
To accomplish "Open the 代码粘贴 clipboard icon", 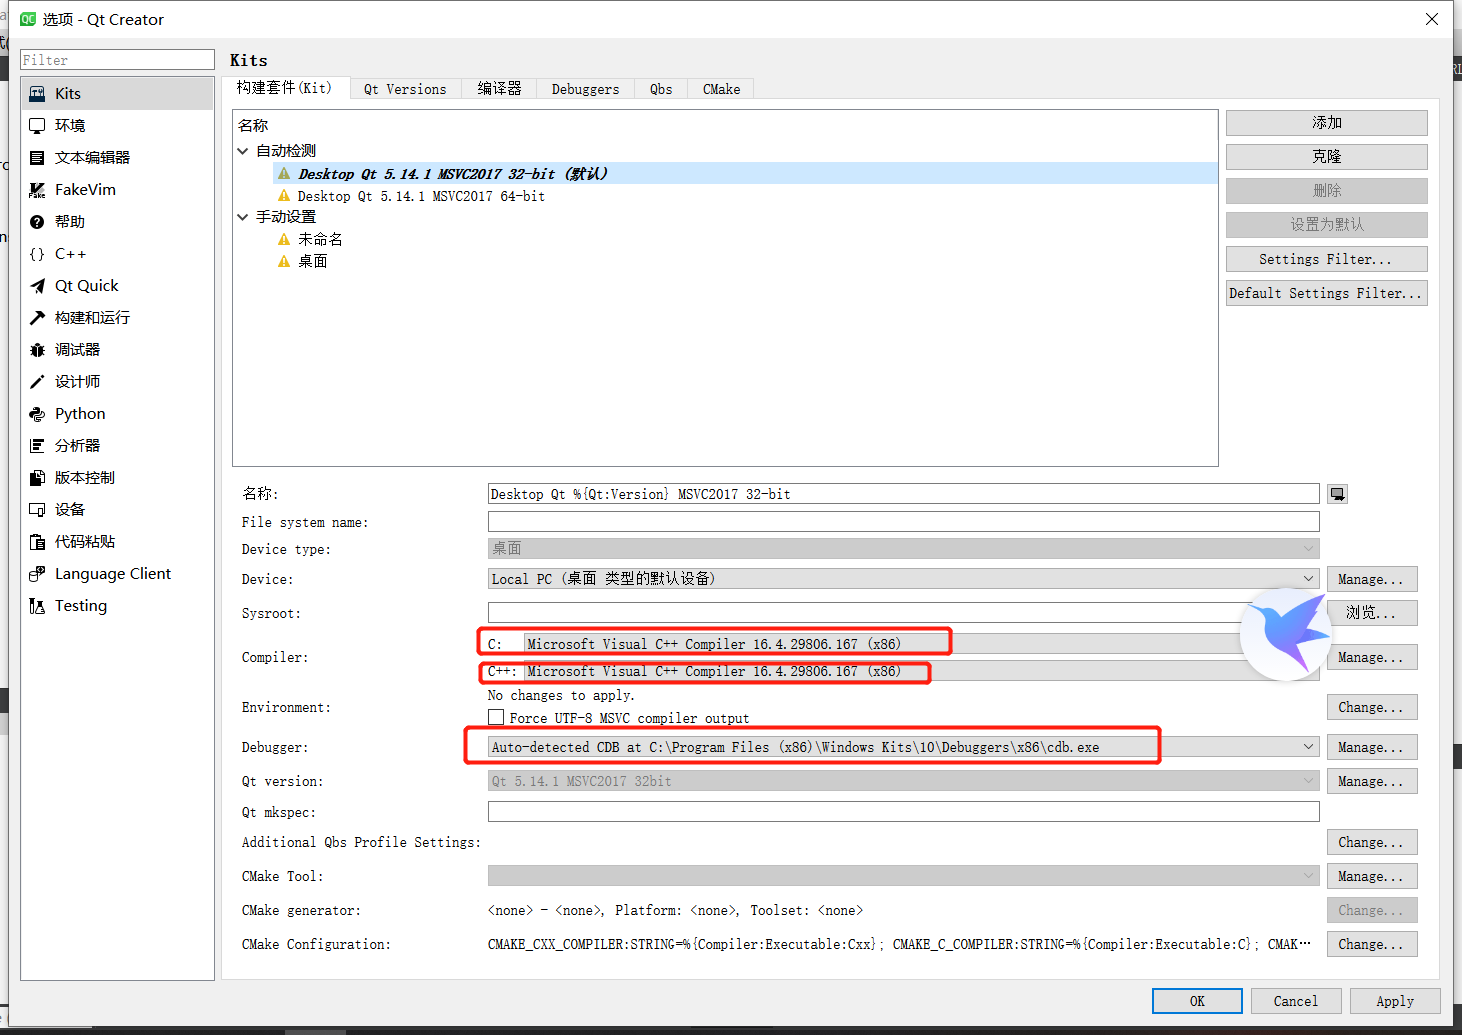I will coord(37,542).
